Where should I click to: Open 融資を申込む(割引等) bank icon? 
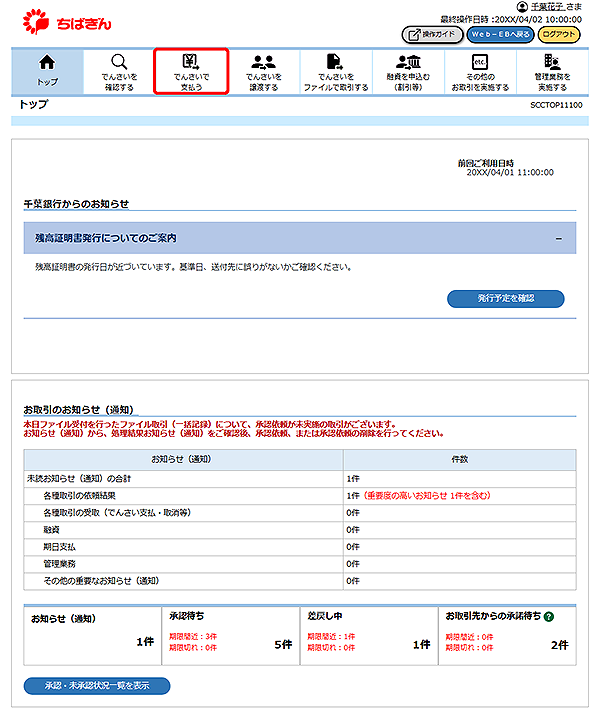point(408,63)
